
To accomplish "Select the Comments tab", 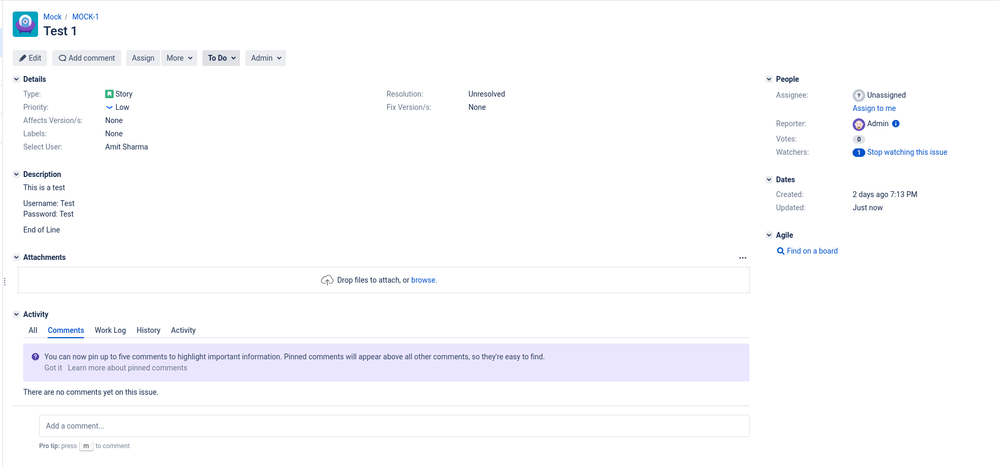I will tap(66, 330).
